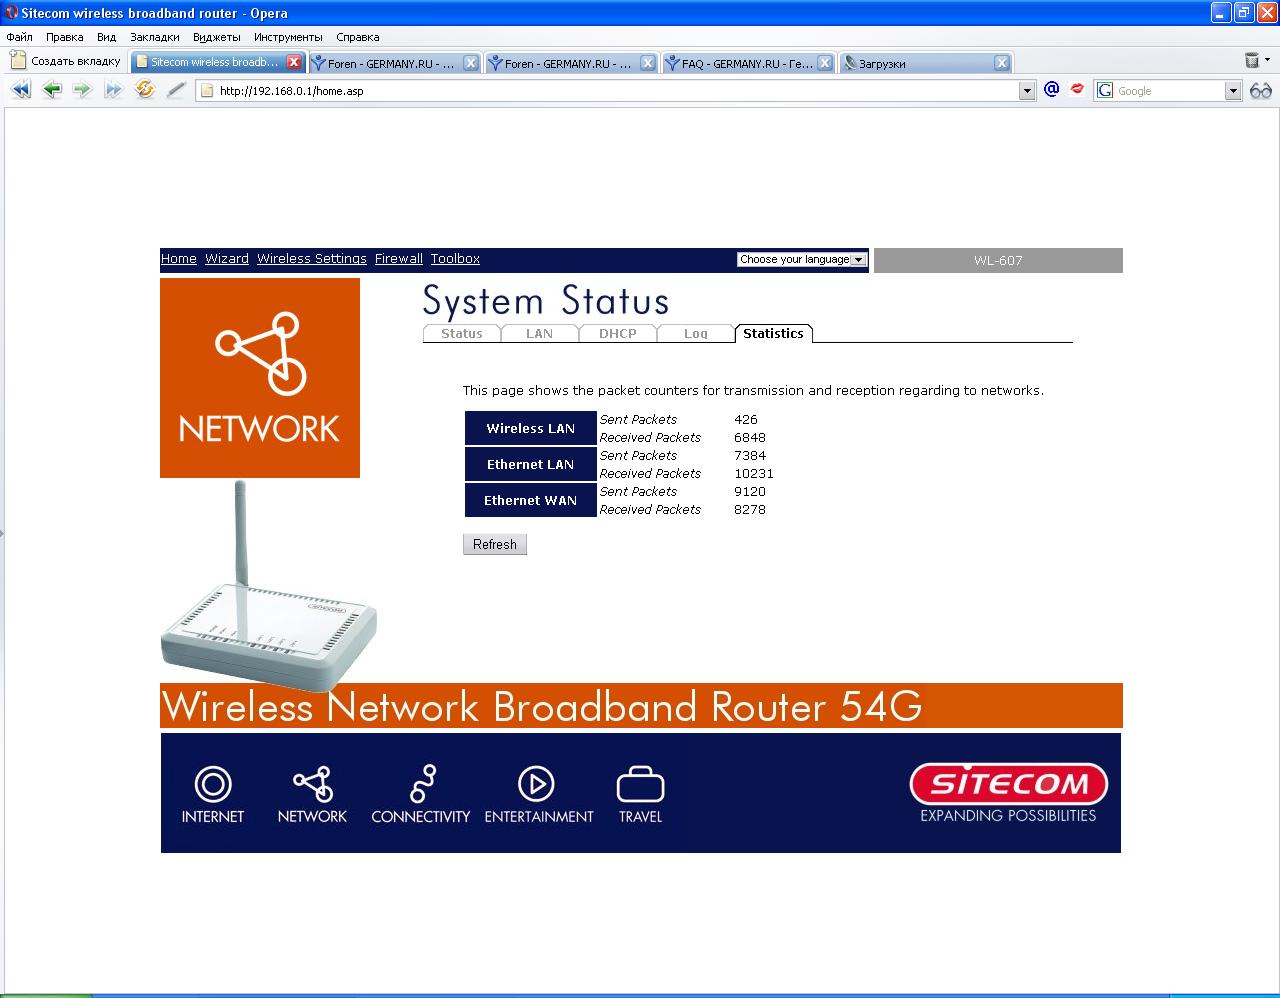Close the FAQ - GERMANY.RU tab

[825, 63]
